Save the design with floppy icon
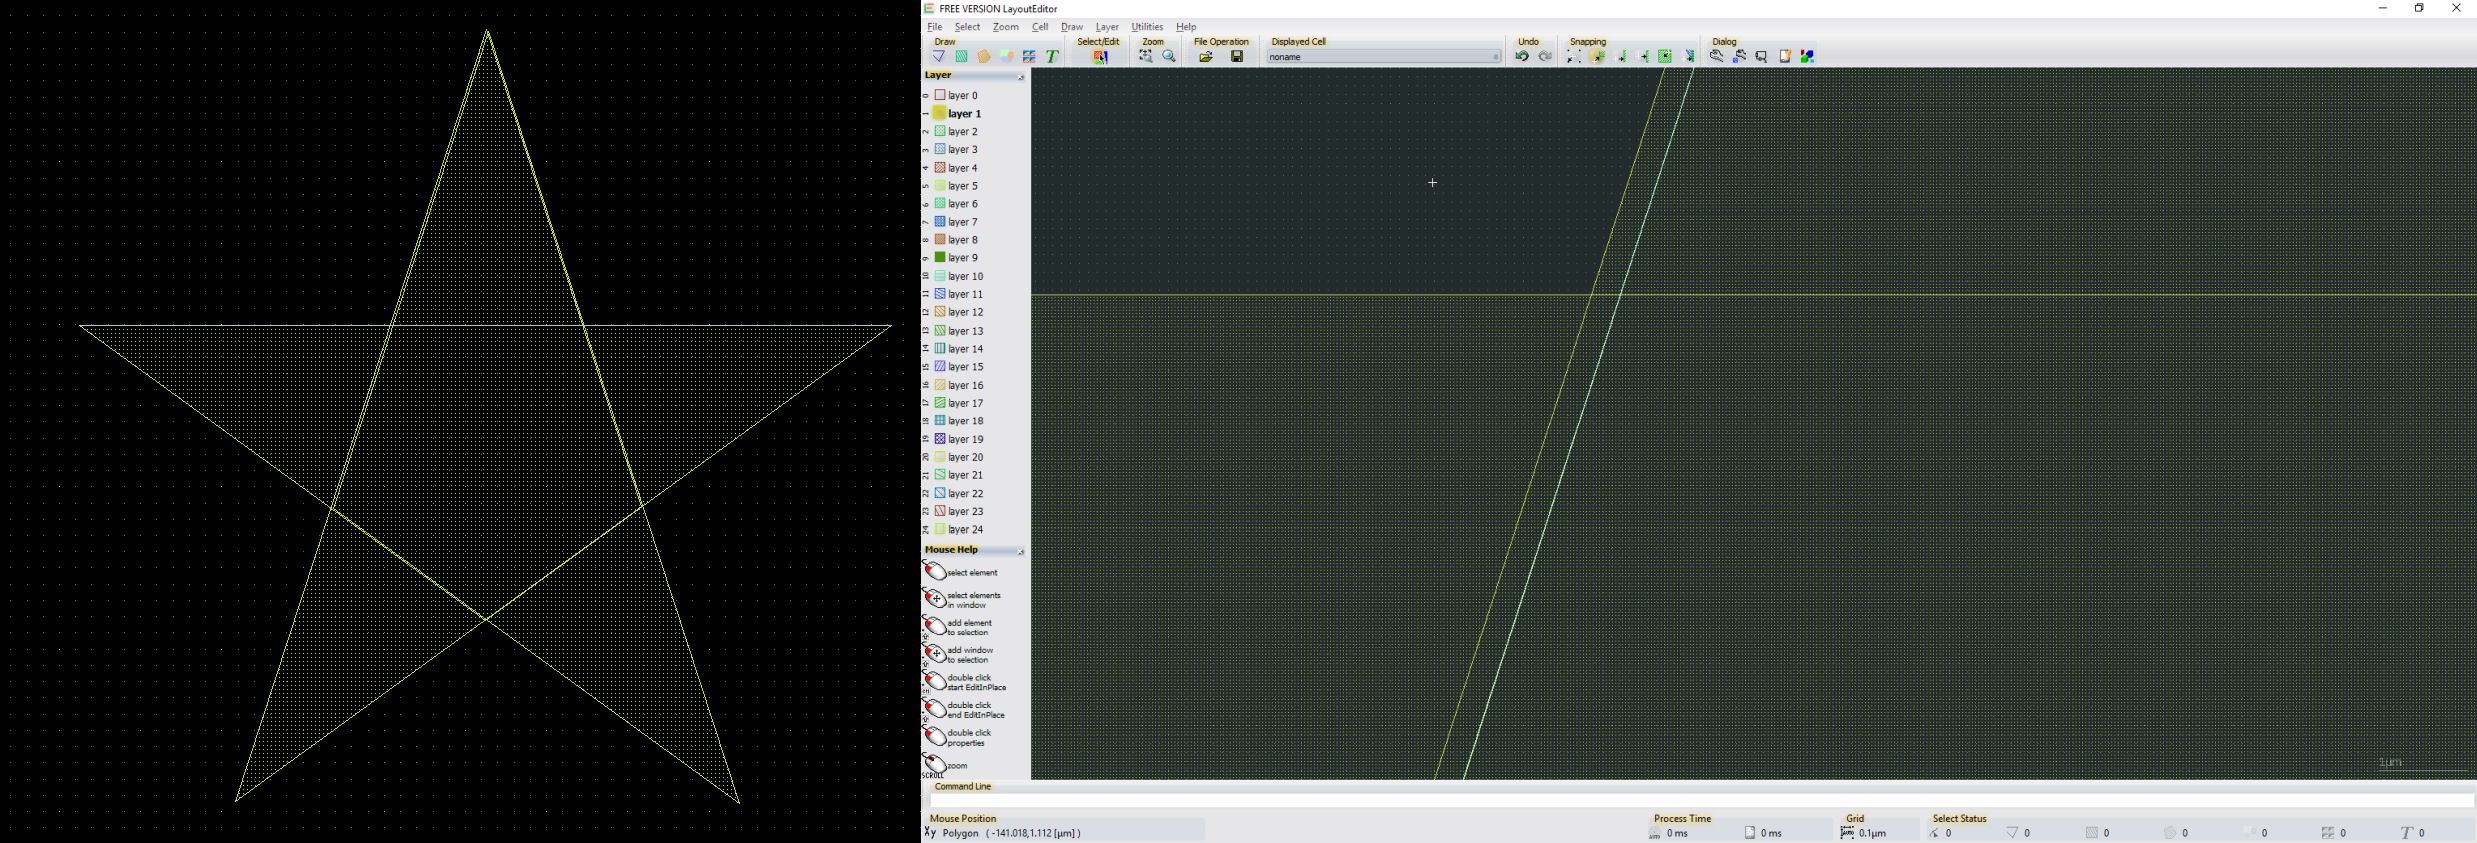The width and height of the screenshot is (2477, 843). (1237, 57)
